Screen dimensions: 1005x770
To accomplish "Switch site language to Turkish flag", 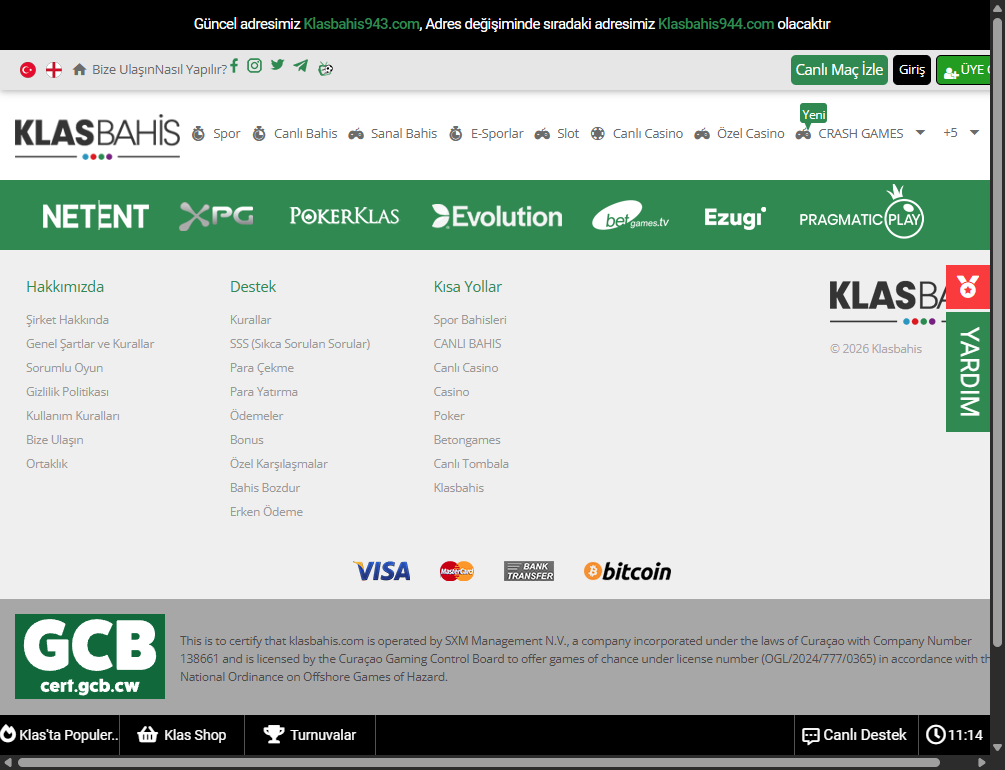I will click(x=28, y=69).
